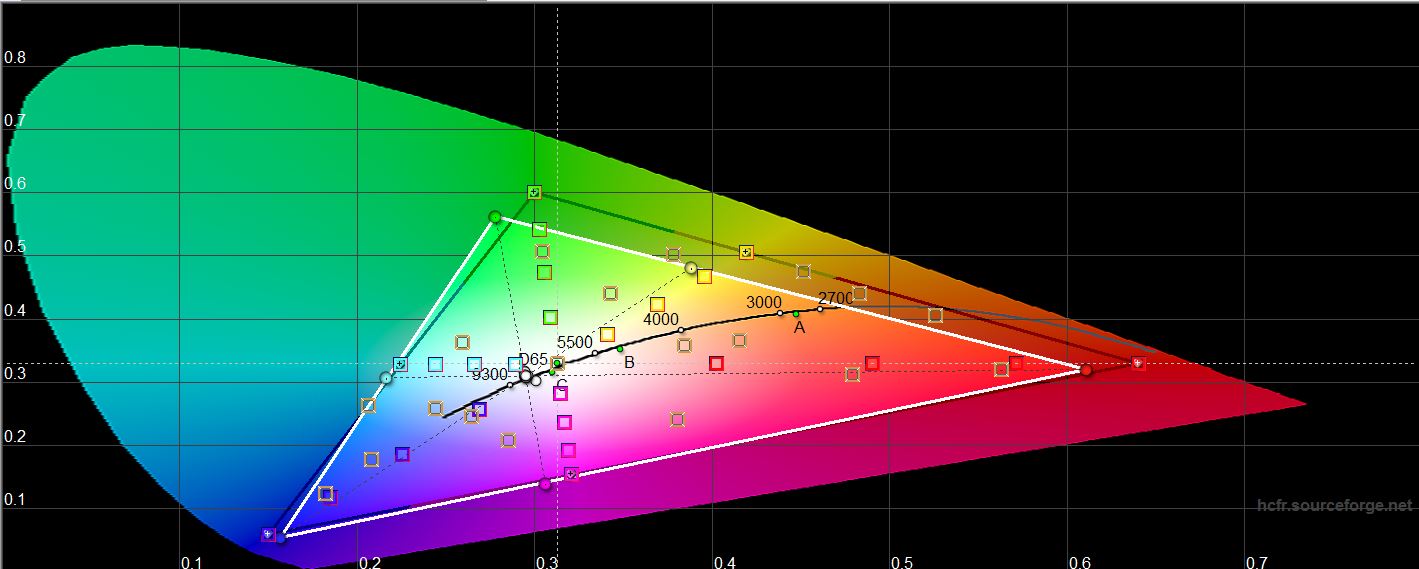Pick the magenta reference square with the plus mark
Screen dimensions: 1419x569
[x=571, y=473]
